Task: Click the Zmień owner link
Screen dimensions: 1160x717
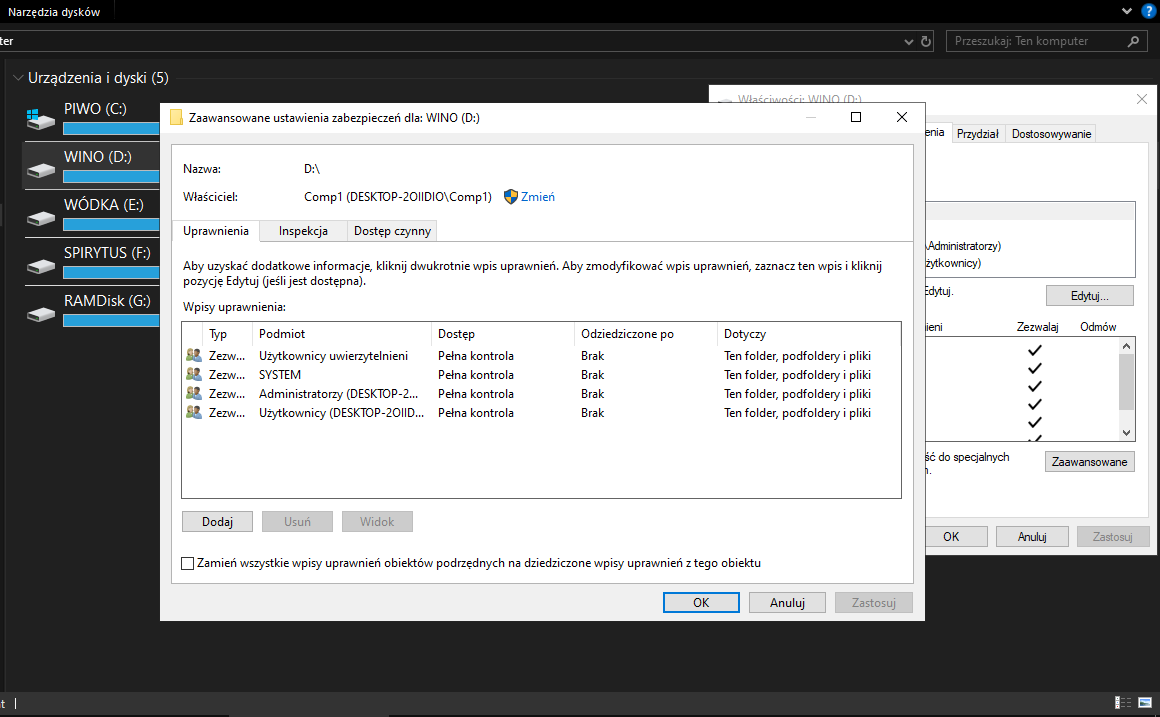Action: (x=537, y=197)
